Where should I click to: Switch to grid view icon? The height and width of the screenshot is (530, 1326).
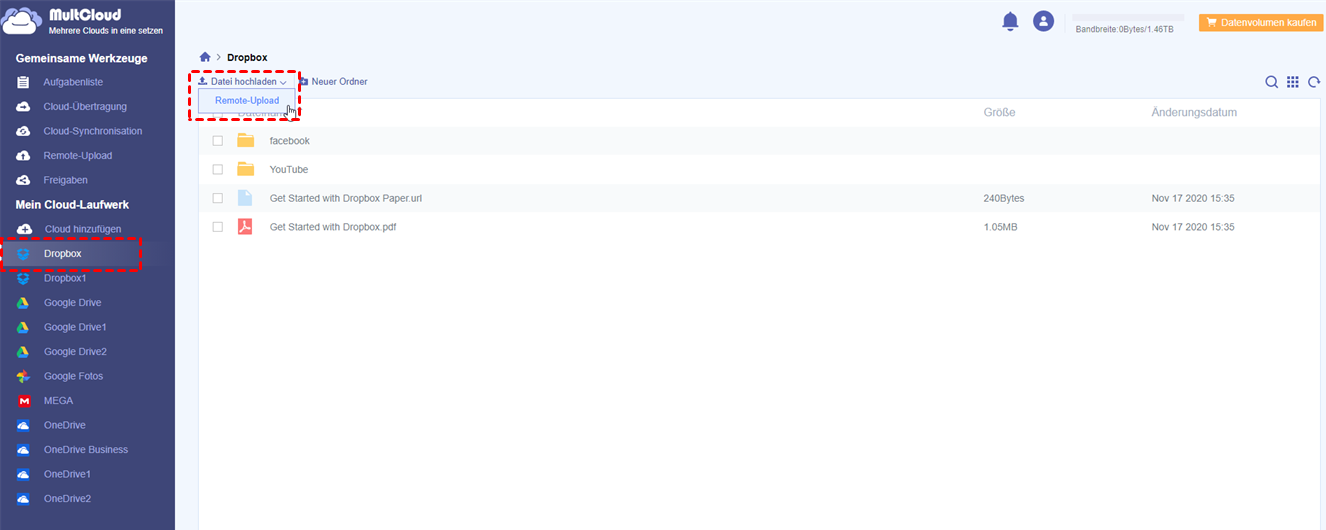pos(1293,82)
